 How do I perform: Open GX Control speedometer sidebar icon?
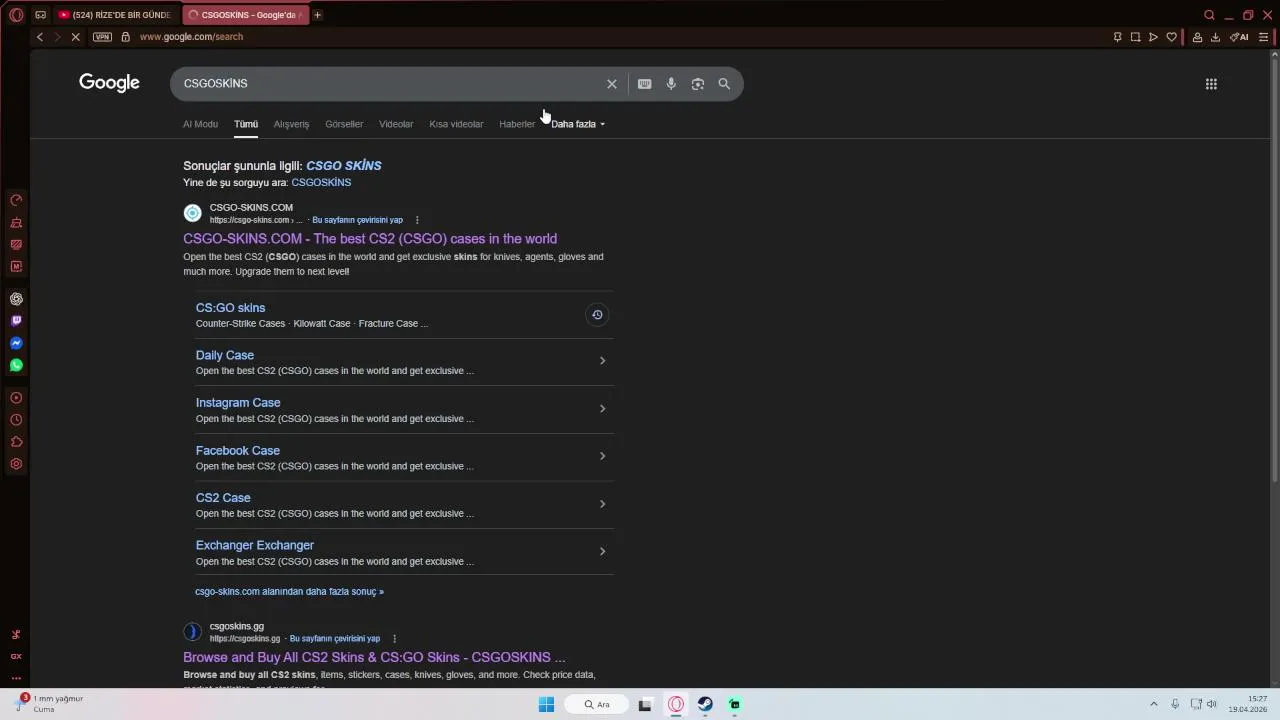click(x=16, y=200)
